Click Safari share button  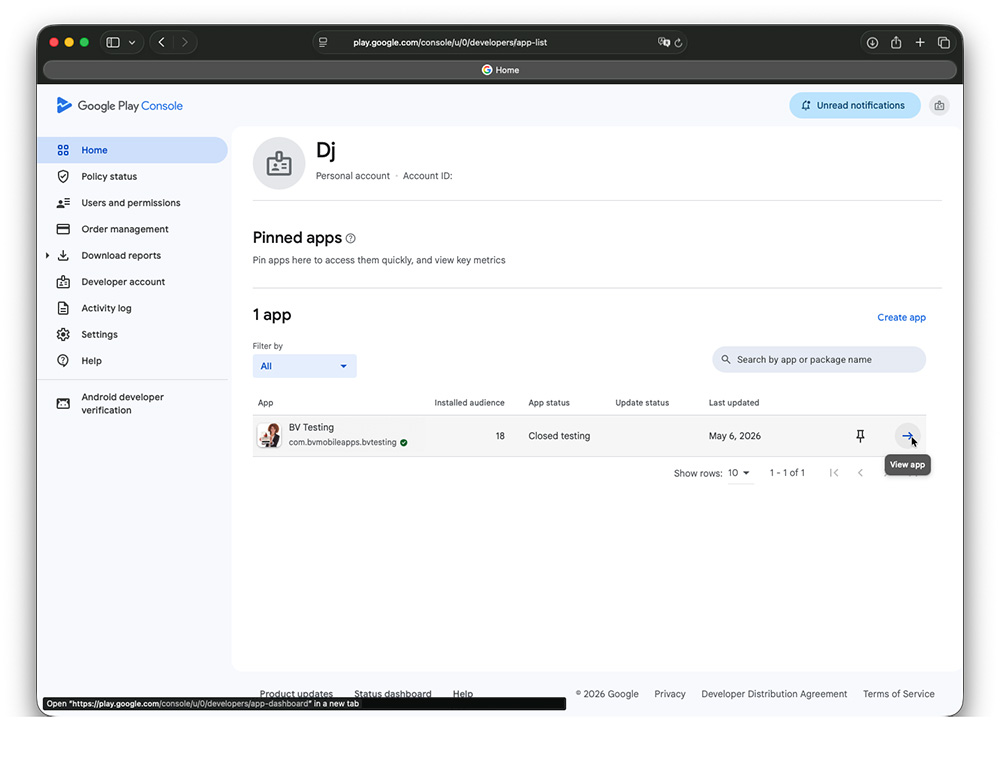[896, 43]
